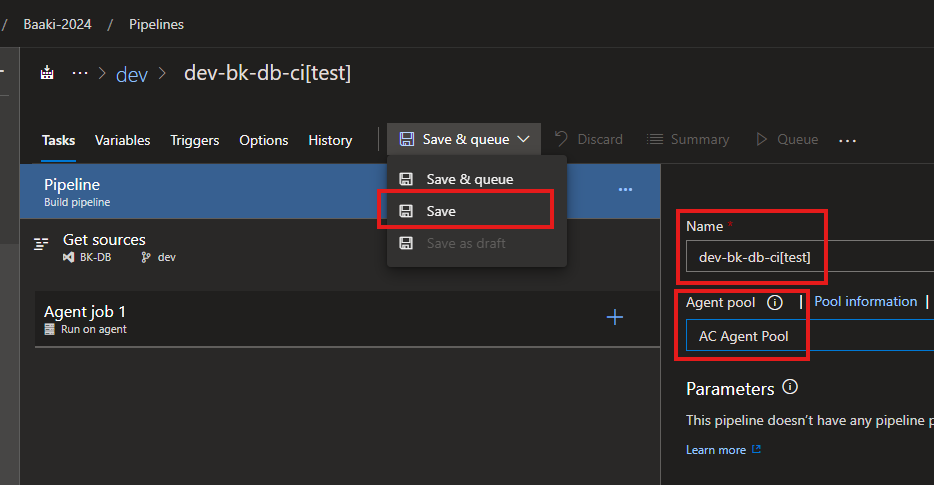Switch to the Tasks tab
Image resolution: width=934 pixels, height=485 pixels.
58,140
